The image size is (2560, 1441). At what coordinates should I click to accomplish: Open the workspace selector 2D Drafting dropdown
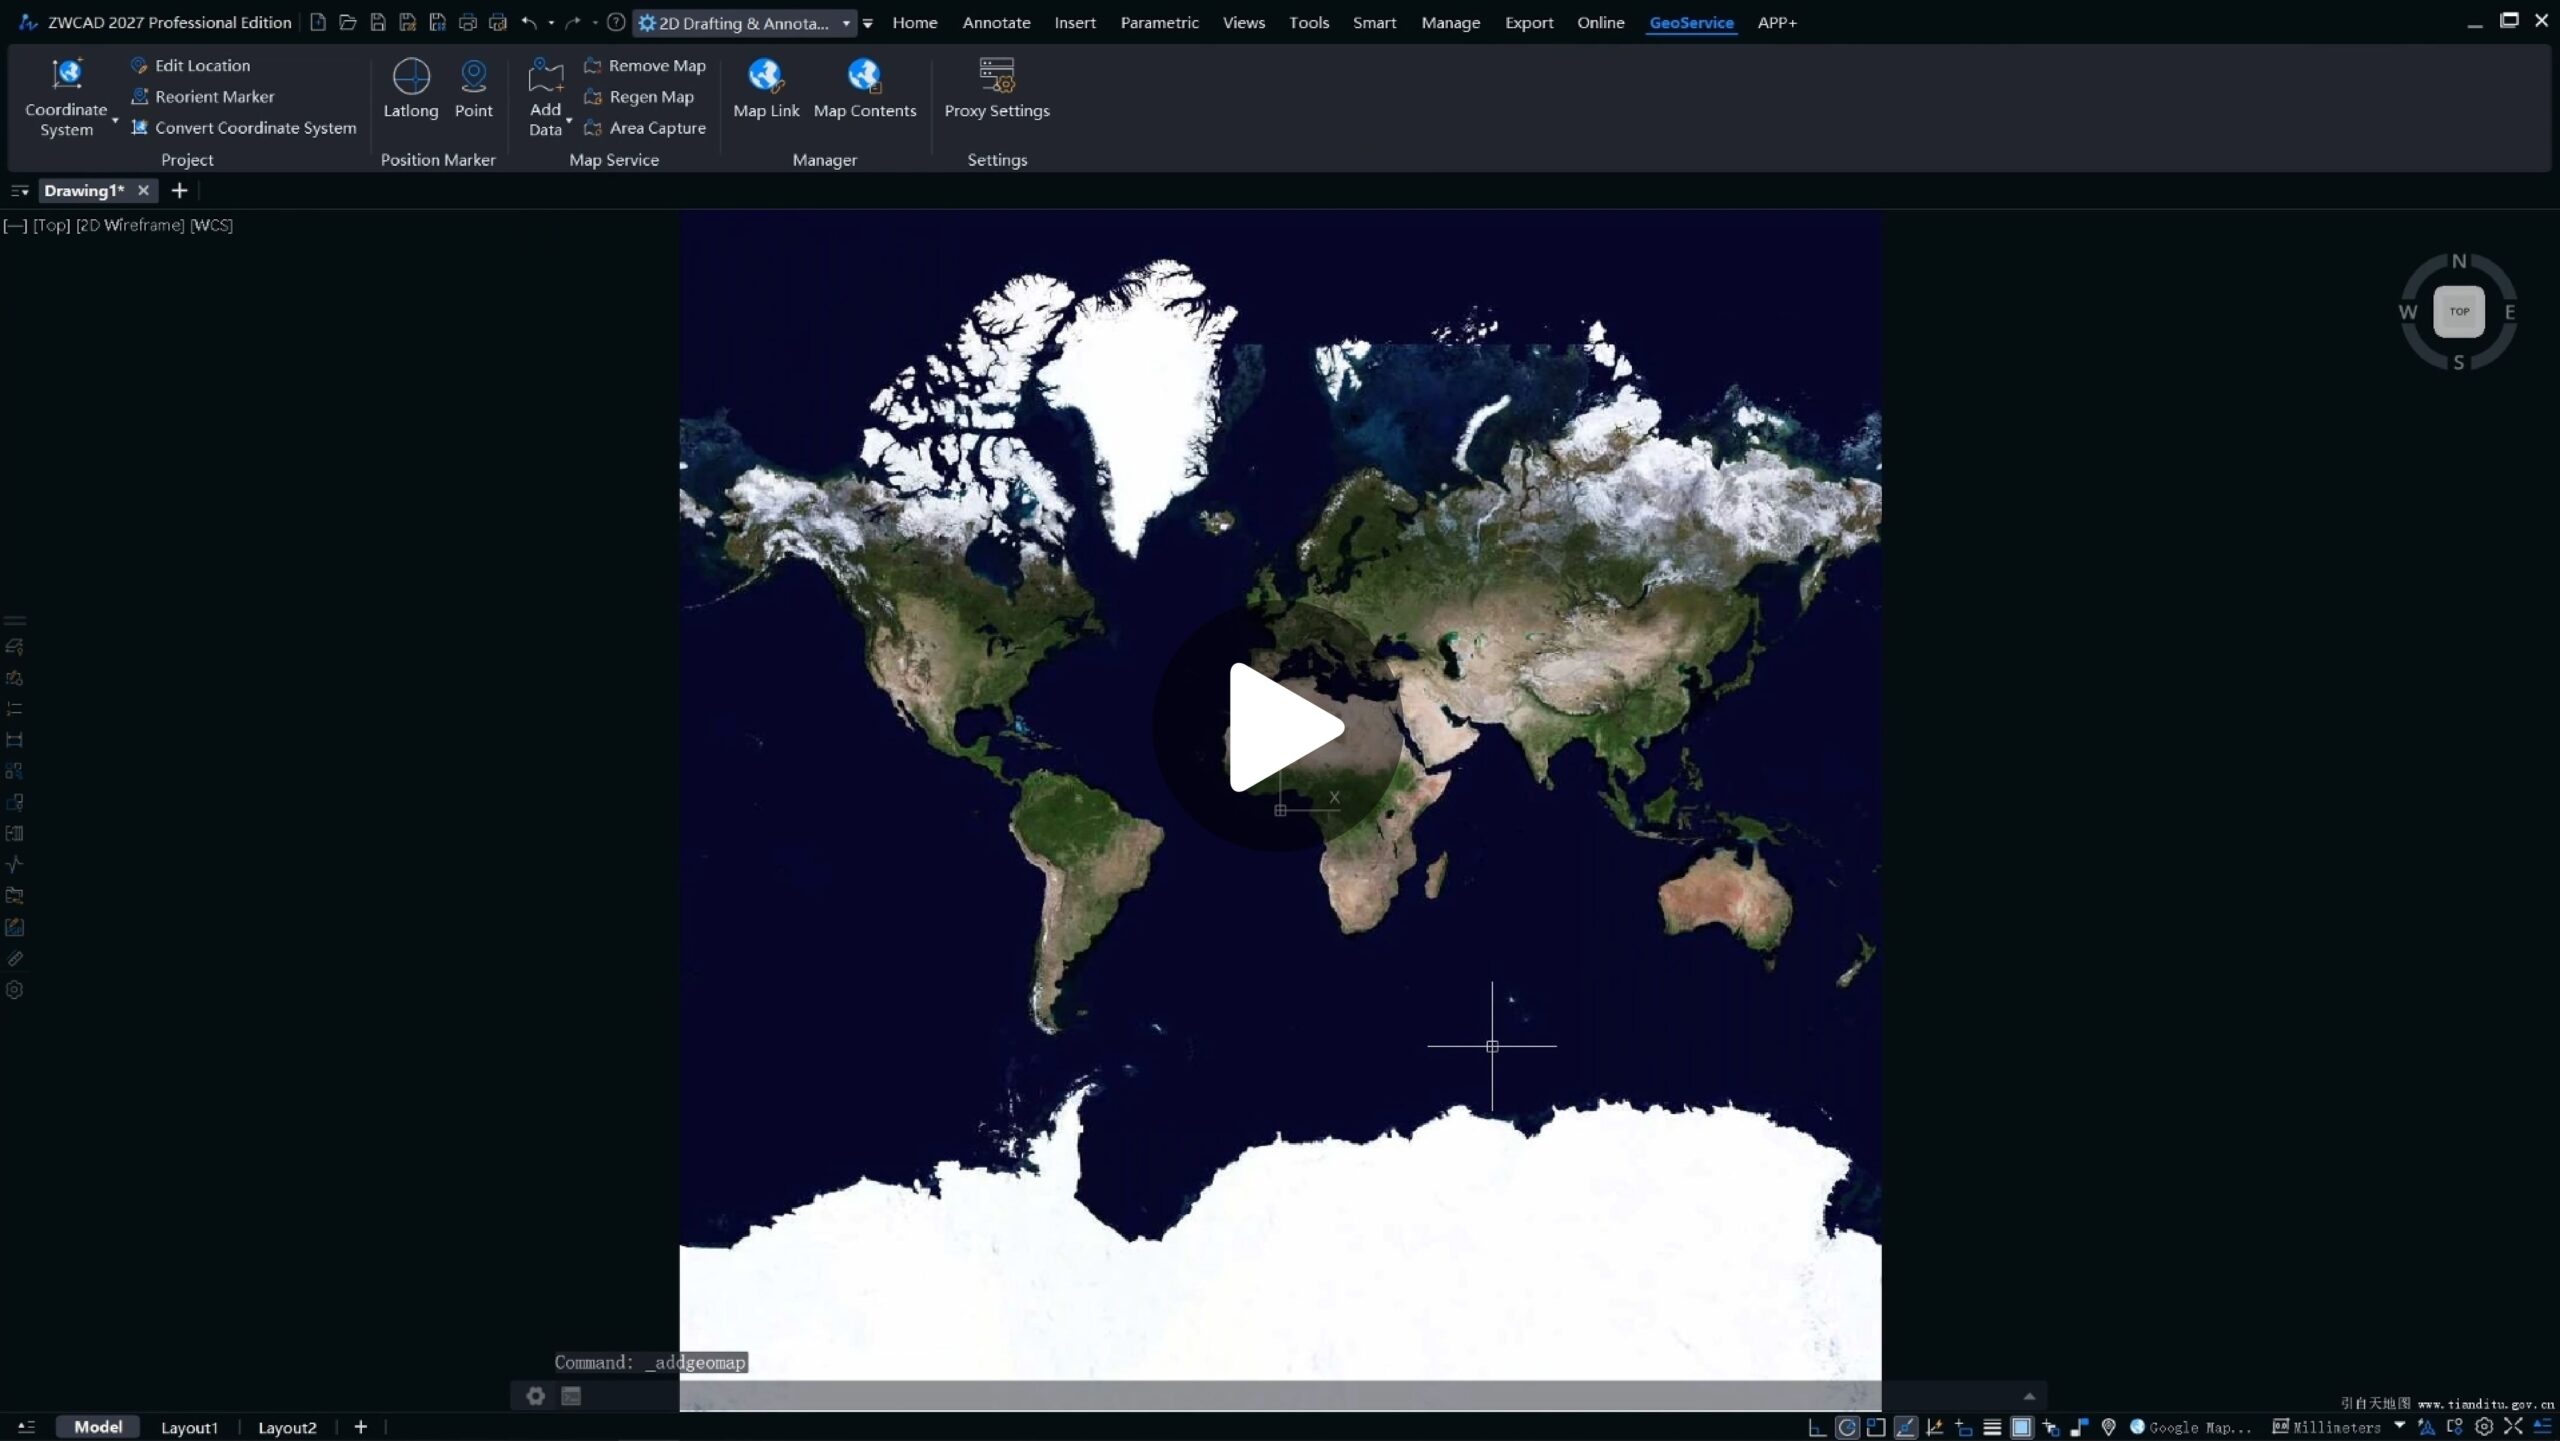(x=846, y=23)
